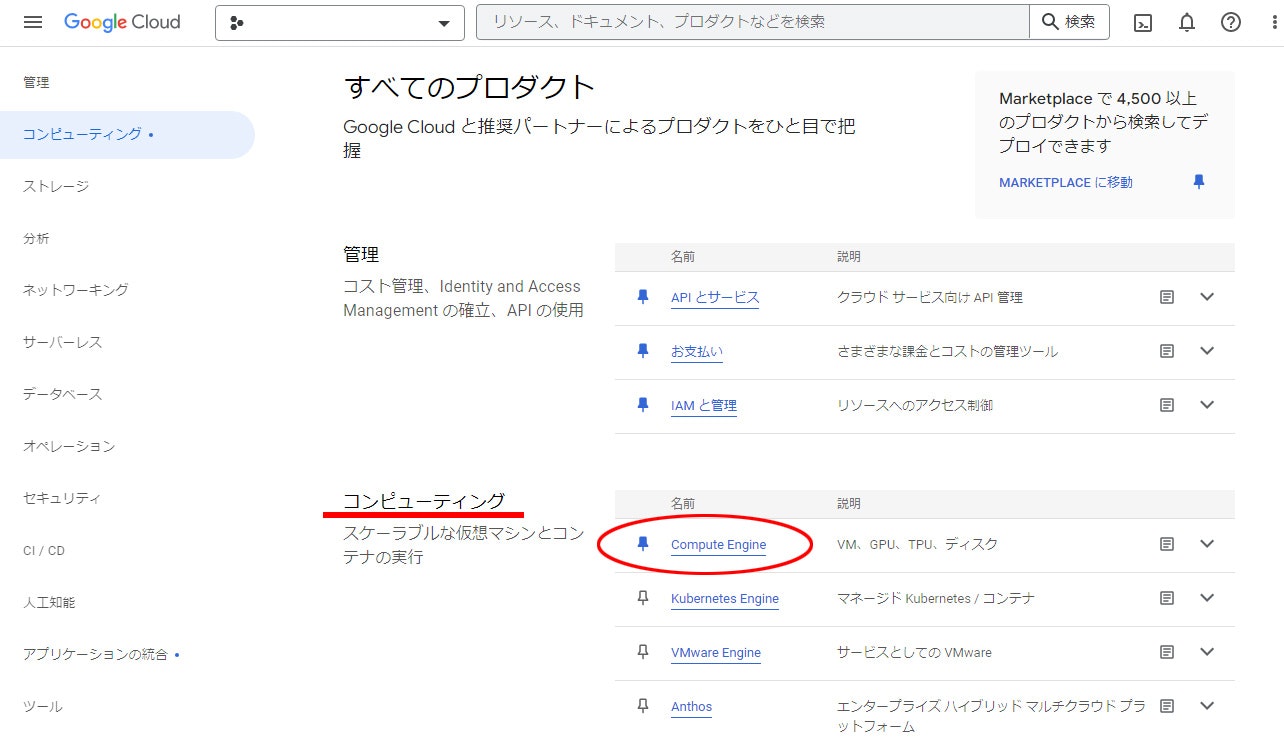
Task: Unpin お支払い row
Action: point(643,351)
